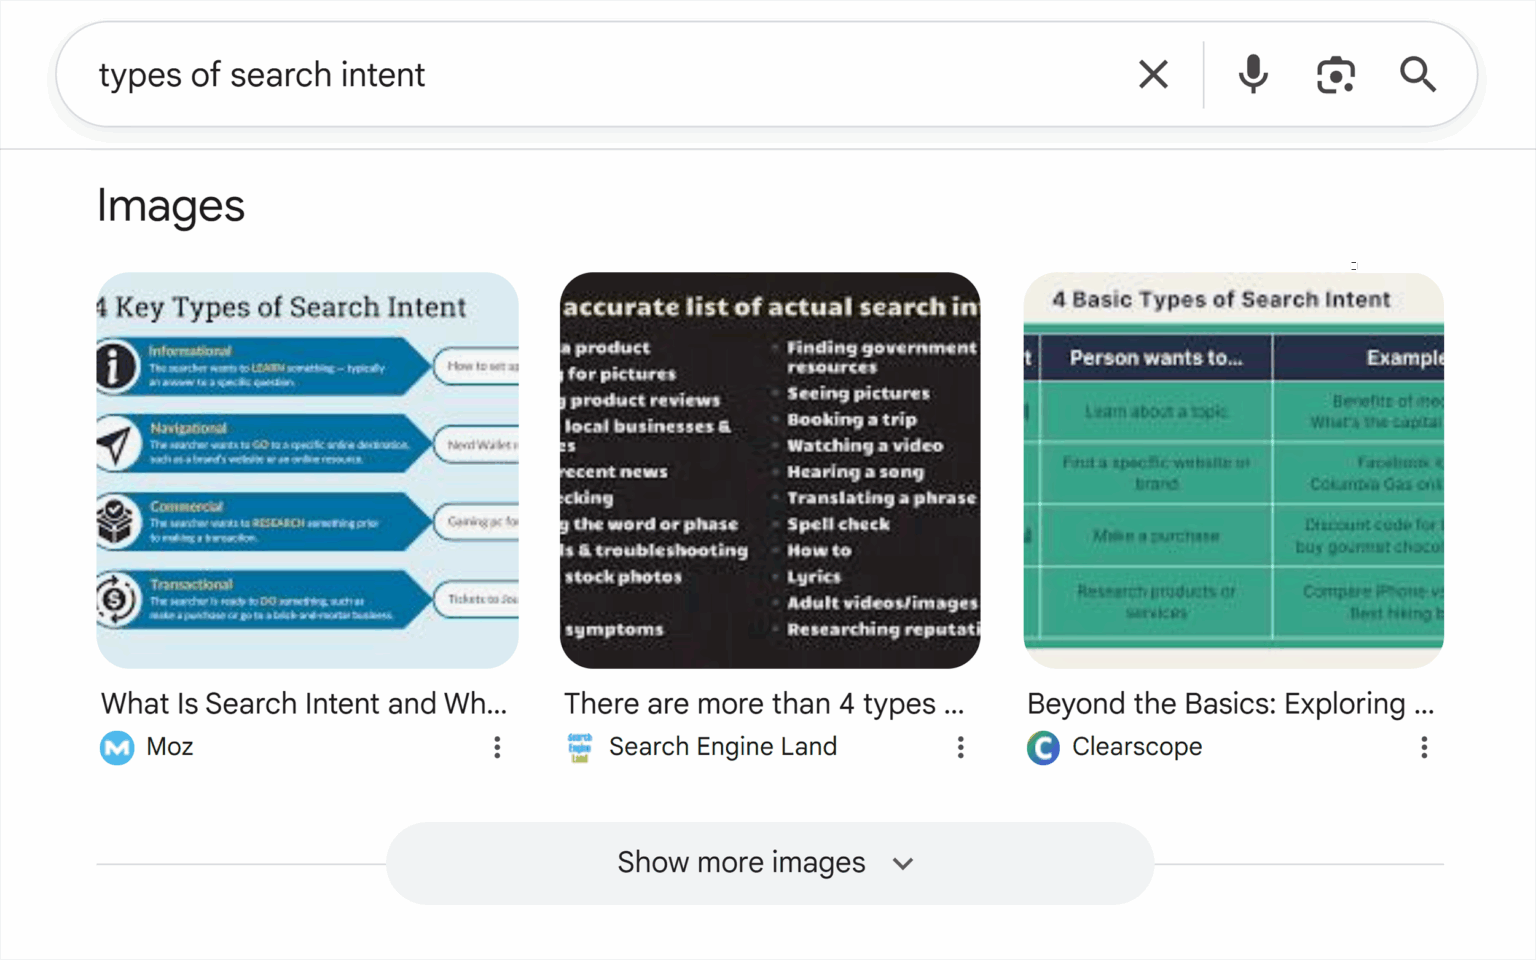Select the search query text field
Screen dimensions: 1536x960
[600, 74]
